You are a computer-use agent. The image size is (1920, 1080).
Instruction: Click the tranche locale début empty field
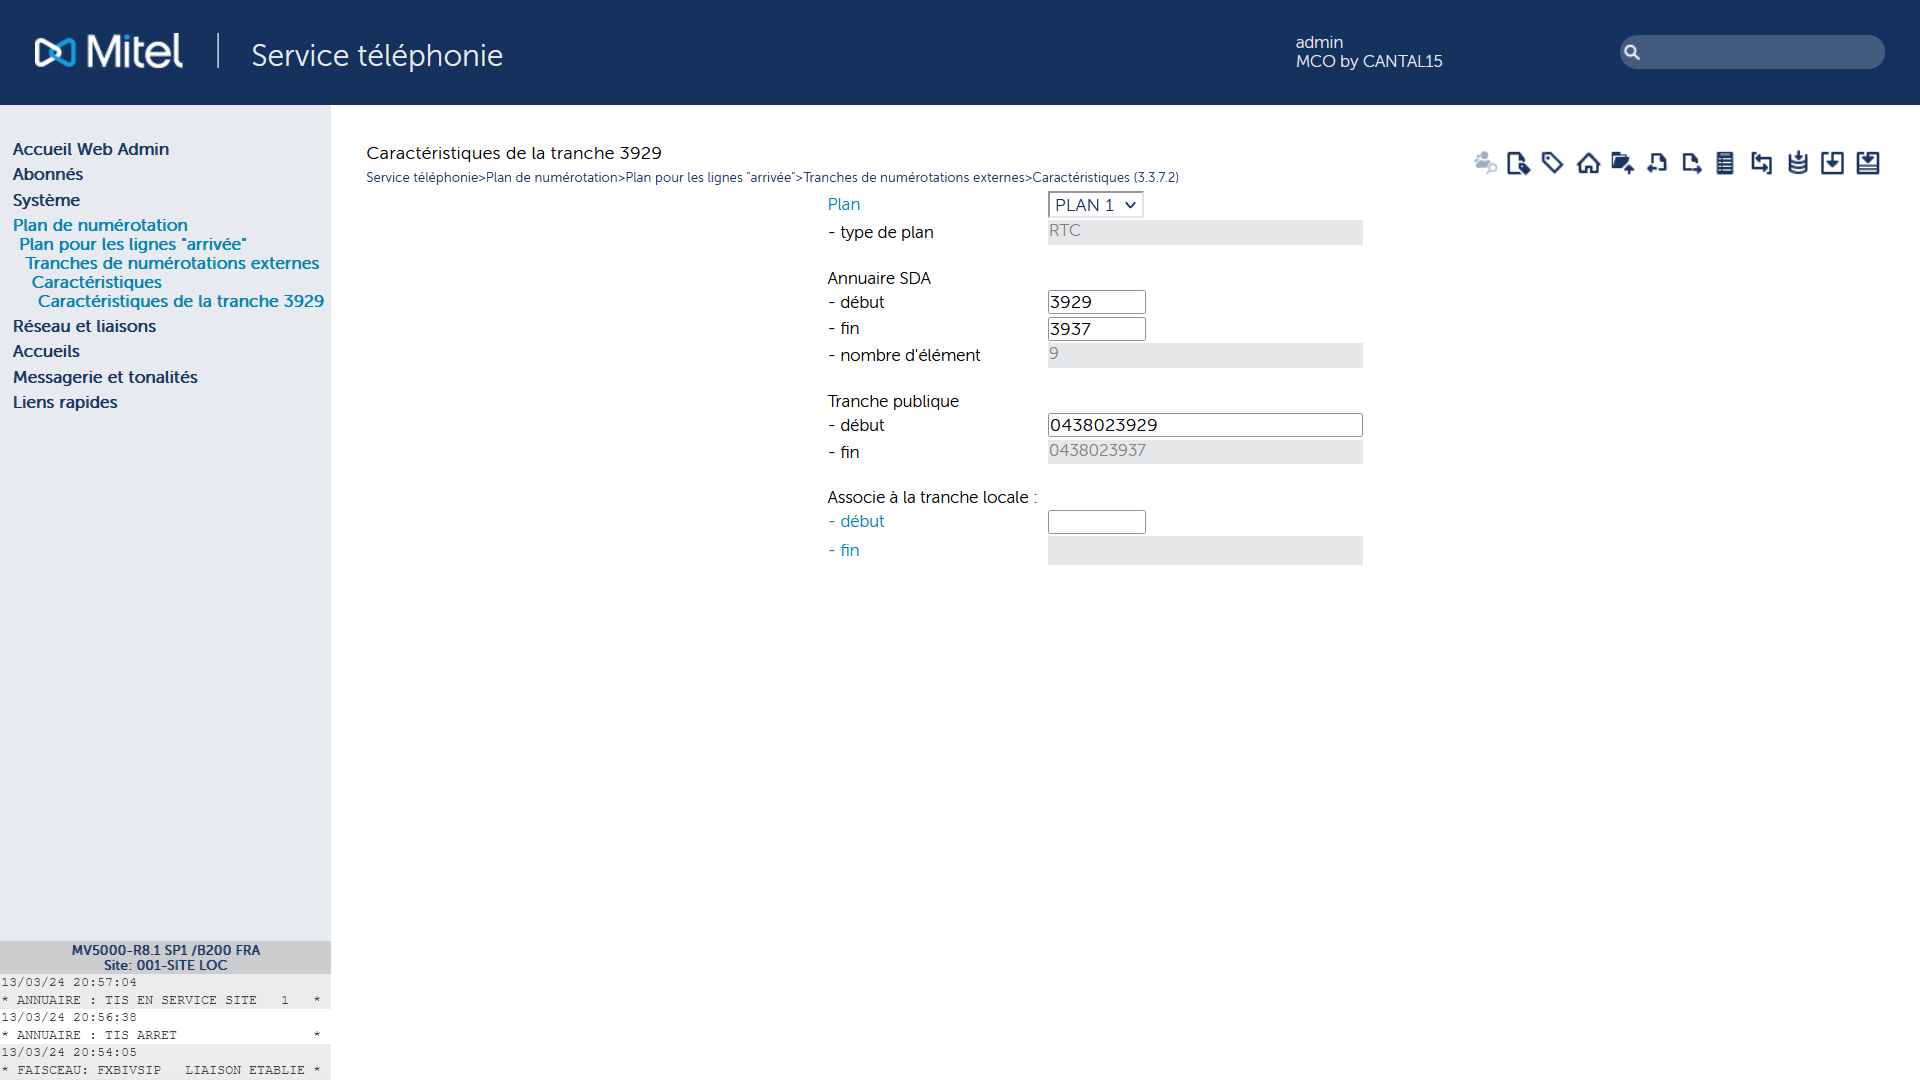tap(1096, 522)
